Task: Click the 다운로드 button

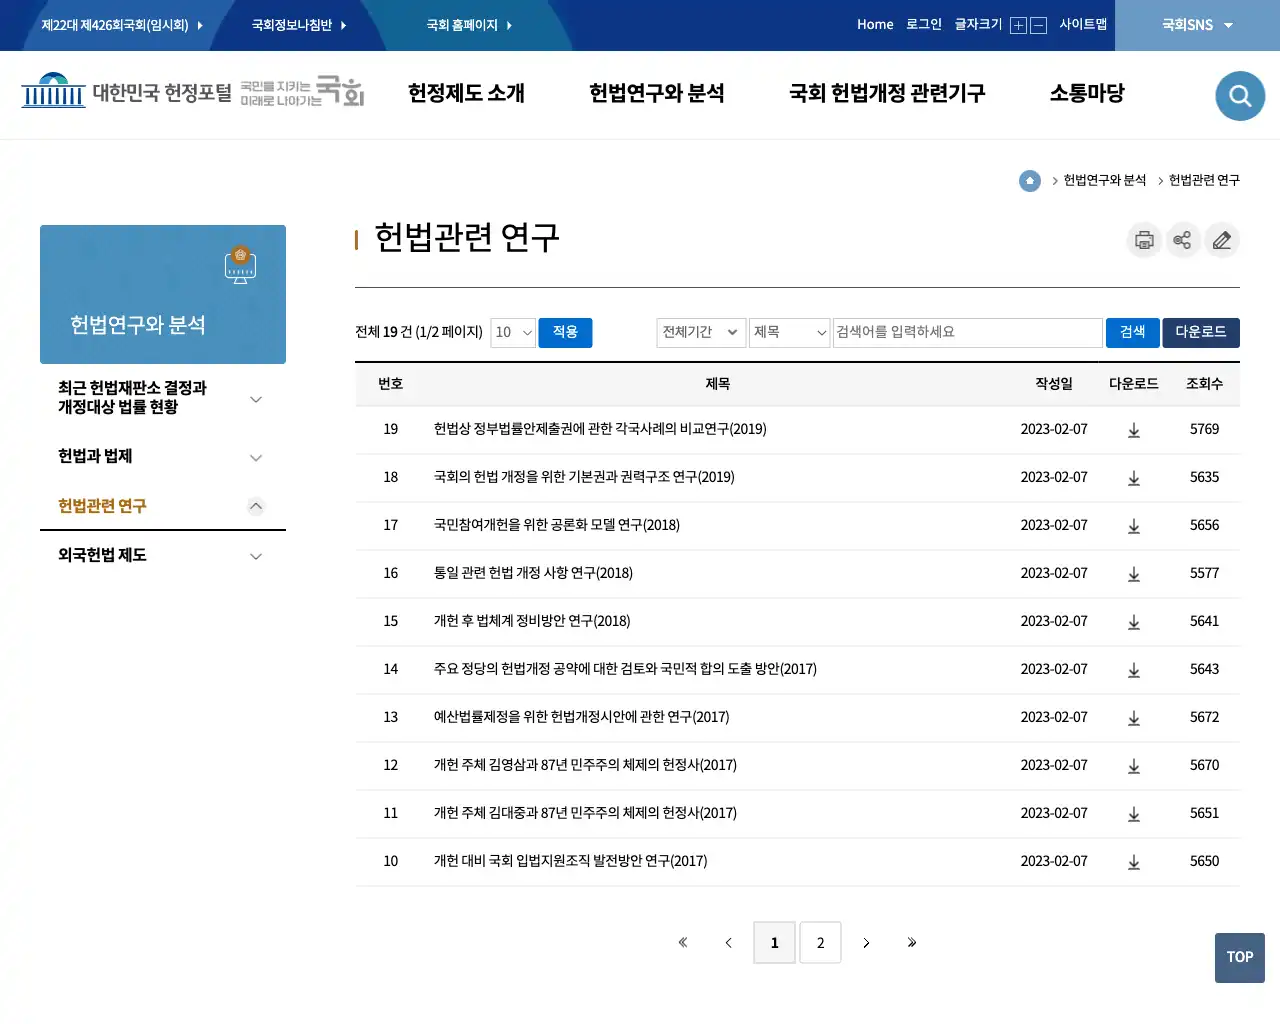Action: tap(1201, 332)
